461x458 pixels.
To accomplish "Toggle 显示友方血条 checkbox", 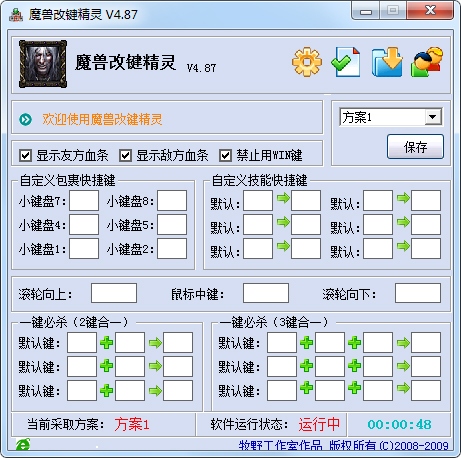I will tap(26, 156).
